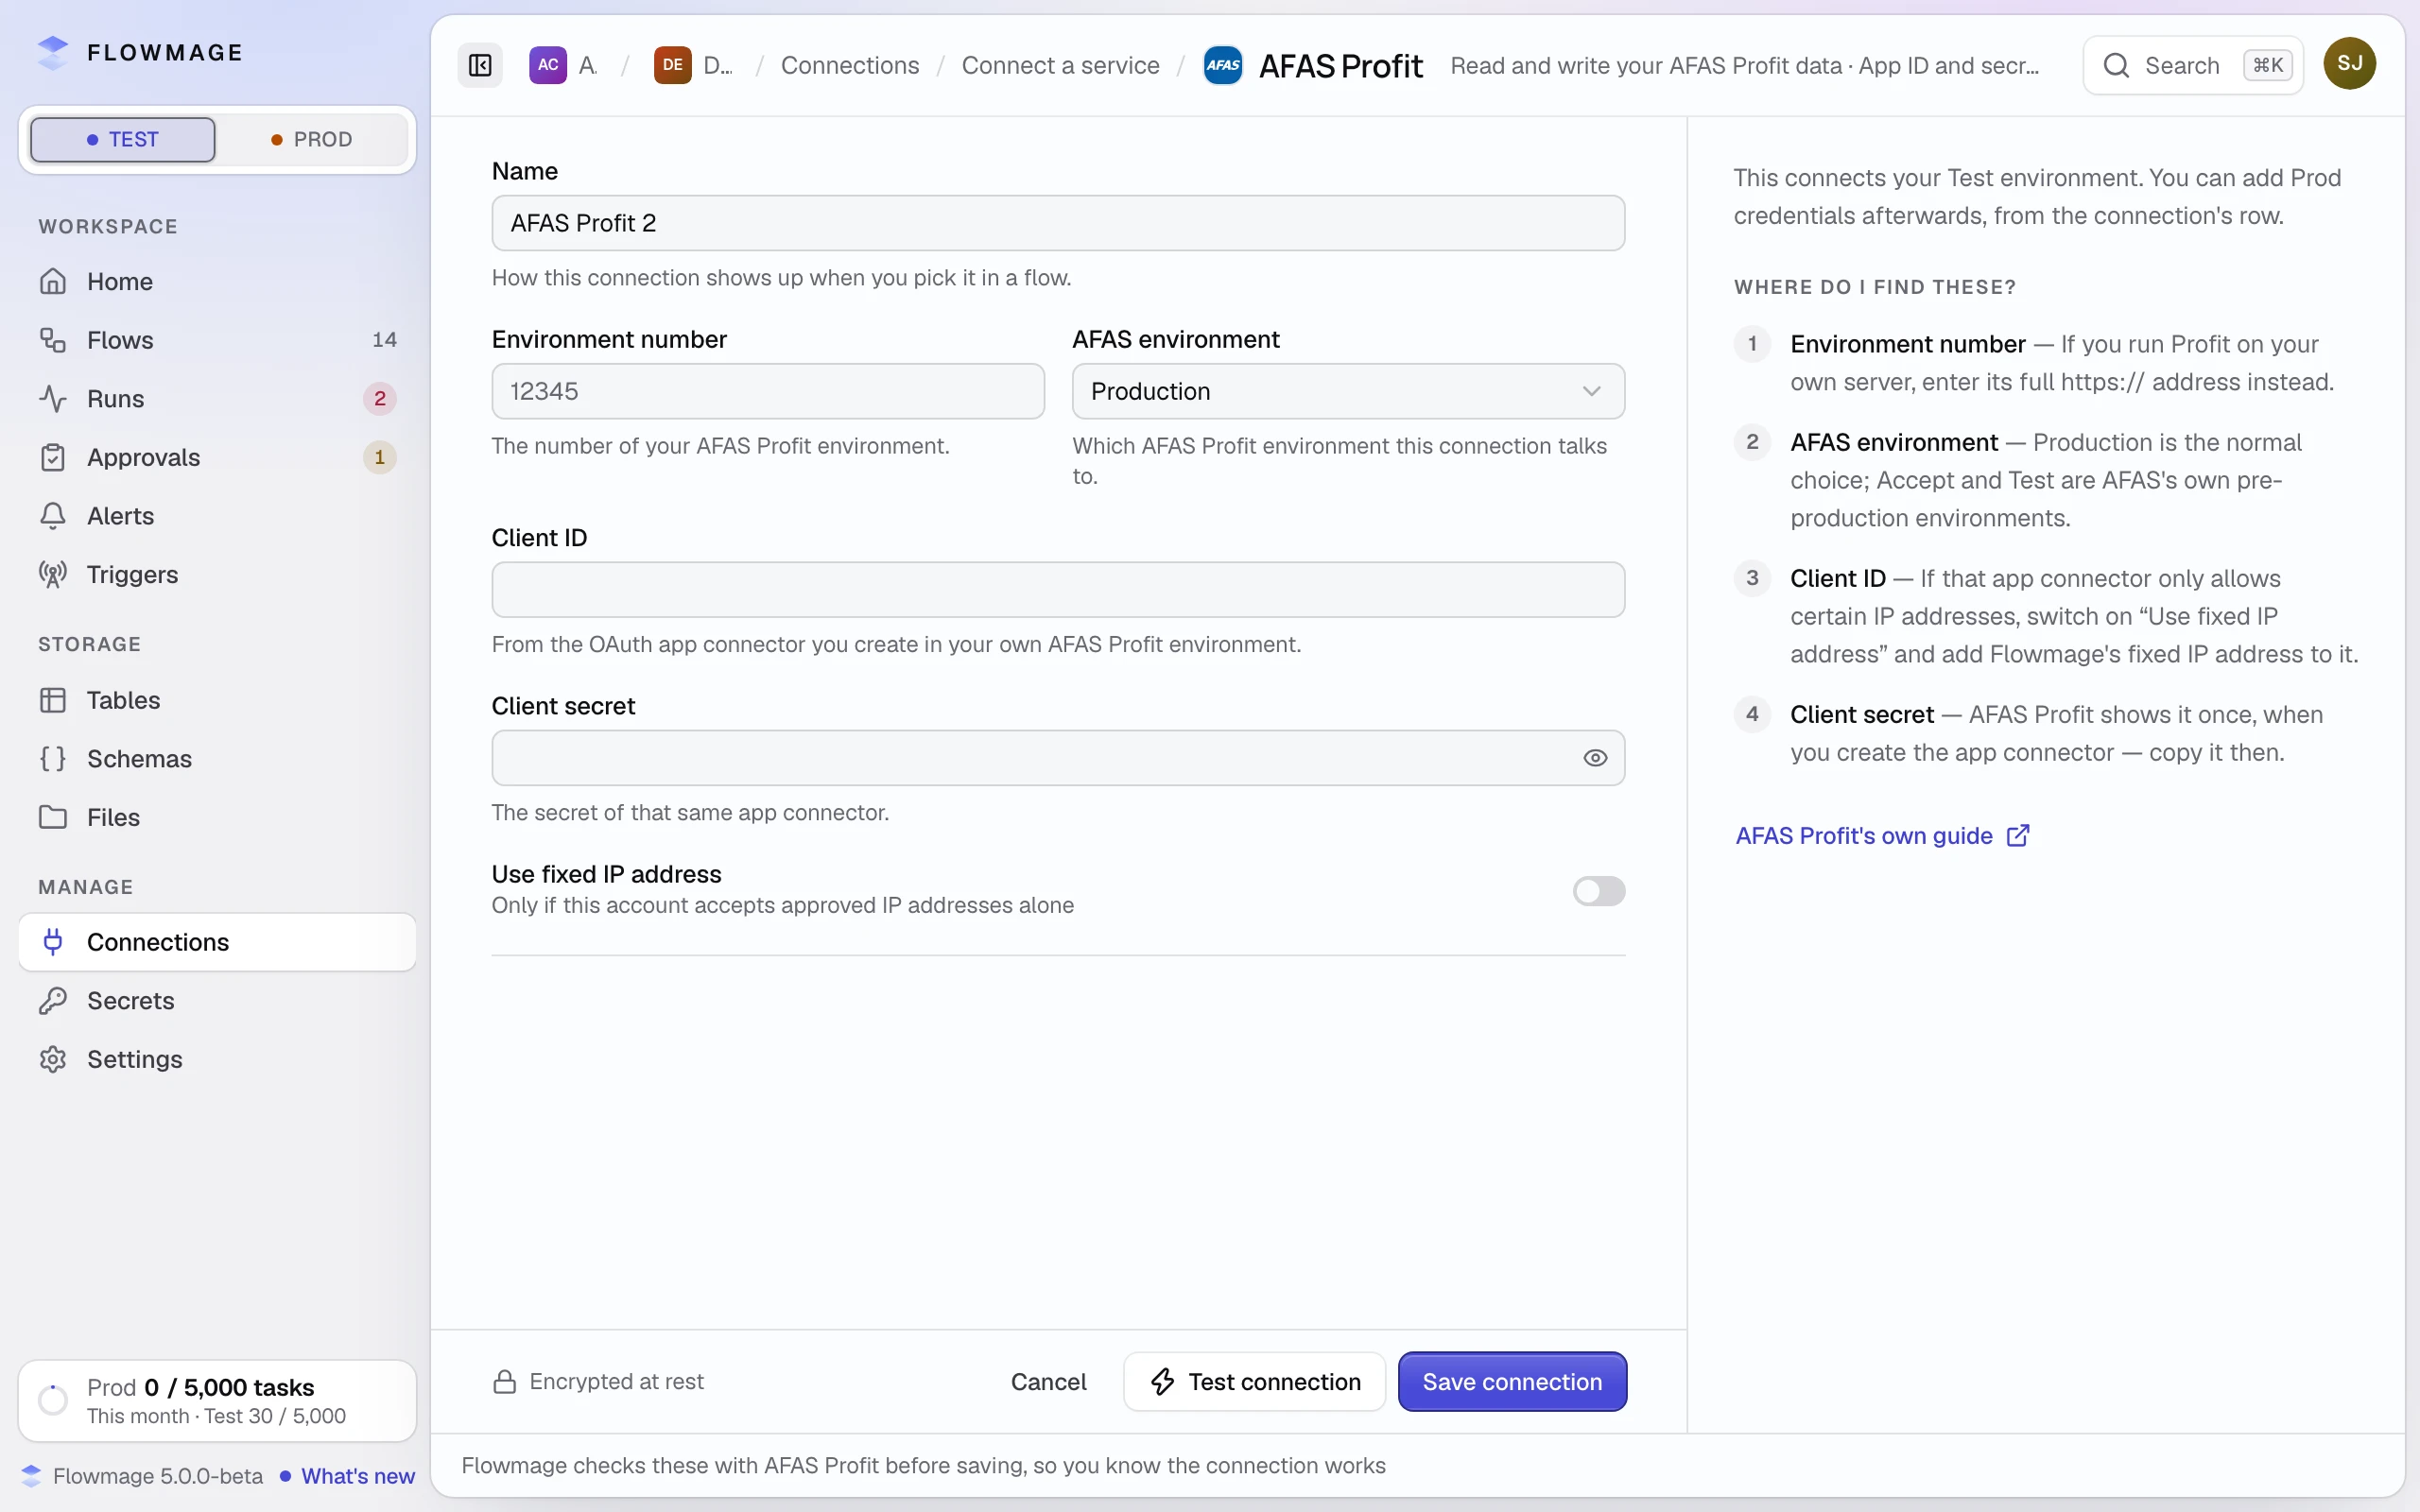The width and height of the screenshot is (2420, 1512).
Task: Switch to the TEST environment
Action: coord(123,139)
